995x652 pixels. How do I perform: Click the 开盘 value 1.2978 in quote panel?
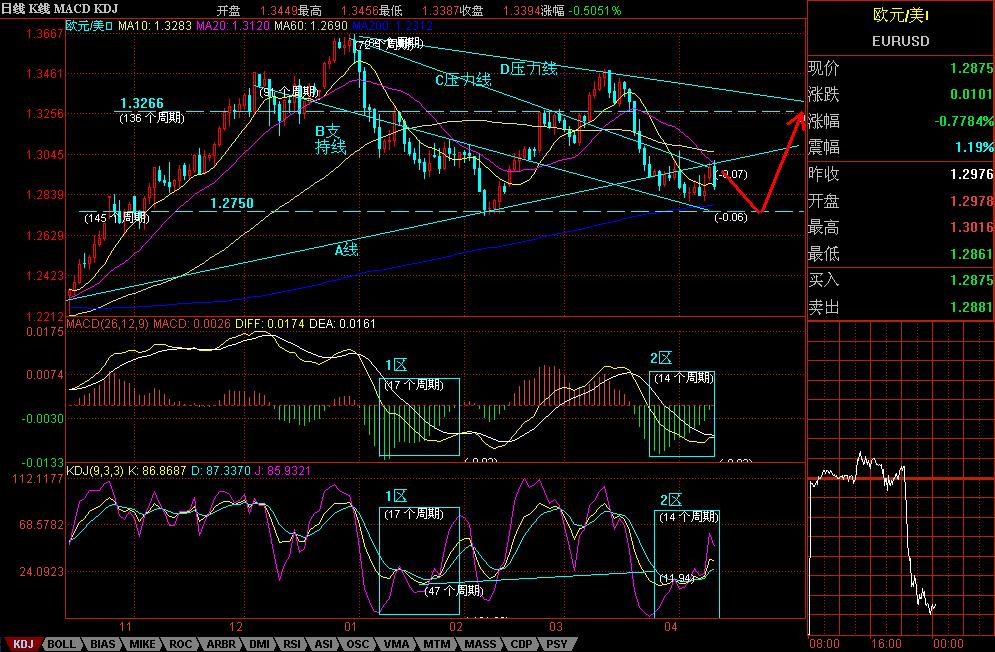971,201
